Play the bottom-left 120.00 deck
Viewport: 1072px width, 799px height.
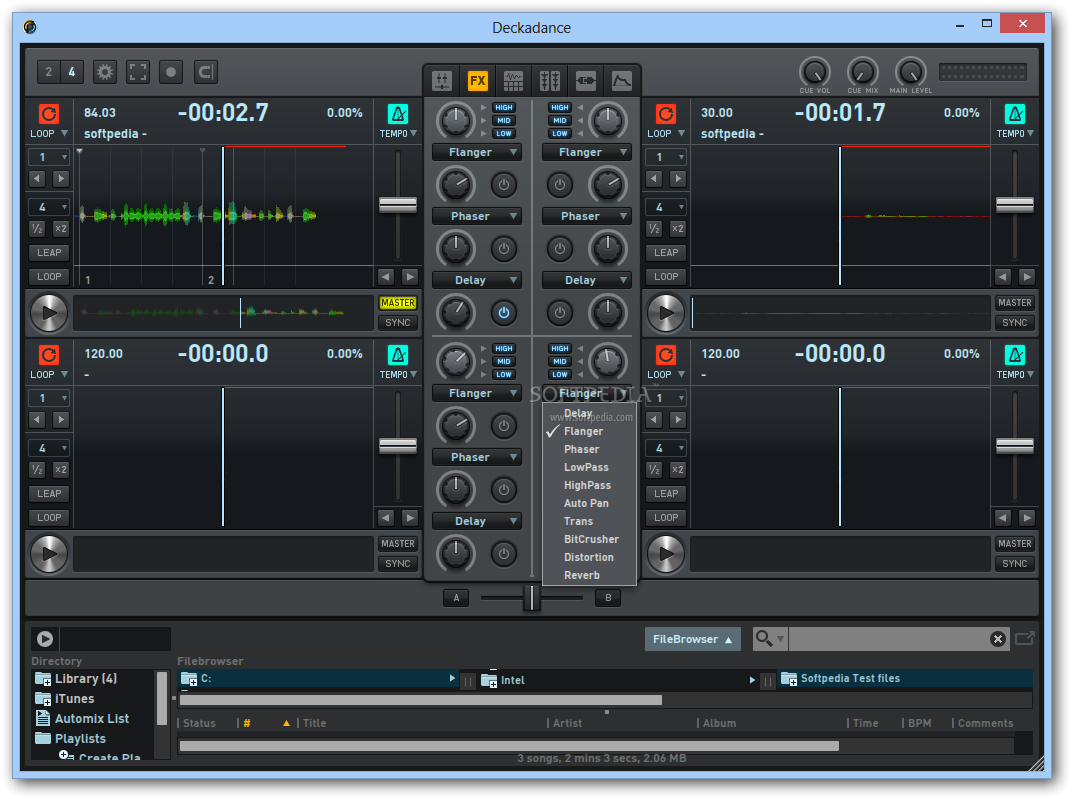point(49,553)
